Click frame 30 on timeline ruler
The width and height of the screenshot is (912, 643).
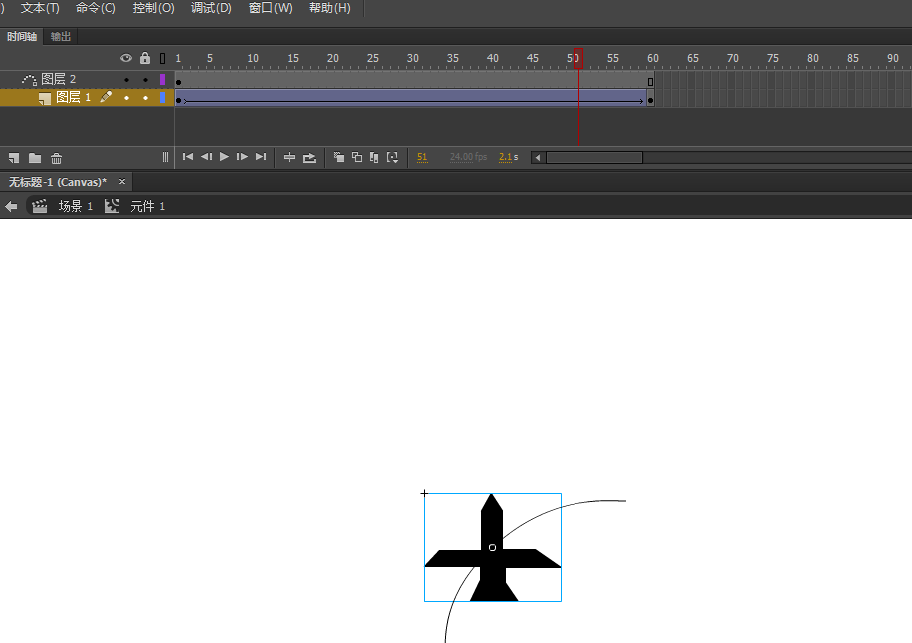411,58
